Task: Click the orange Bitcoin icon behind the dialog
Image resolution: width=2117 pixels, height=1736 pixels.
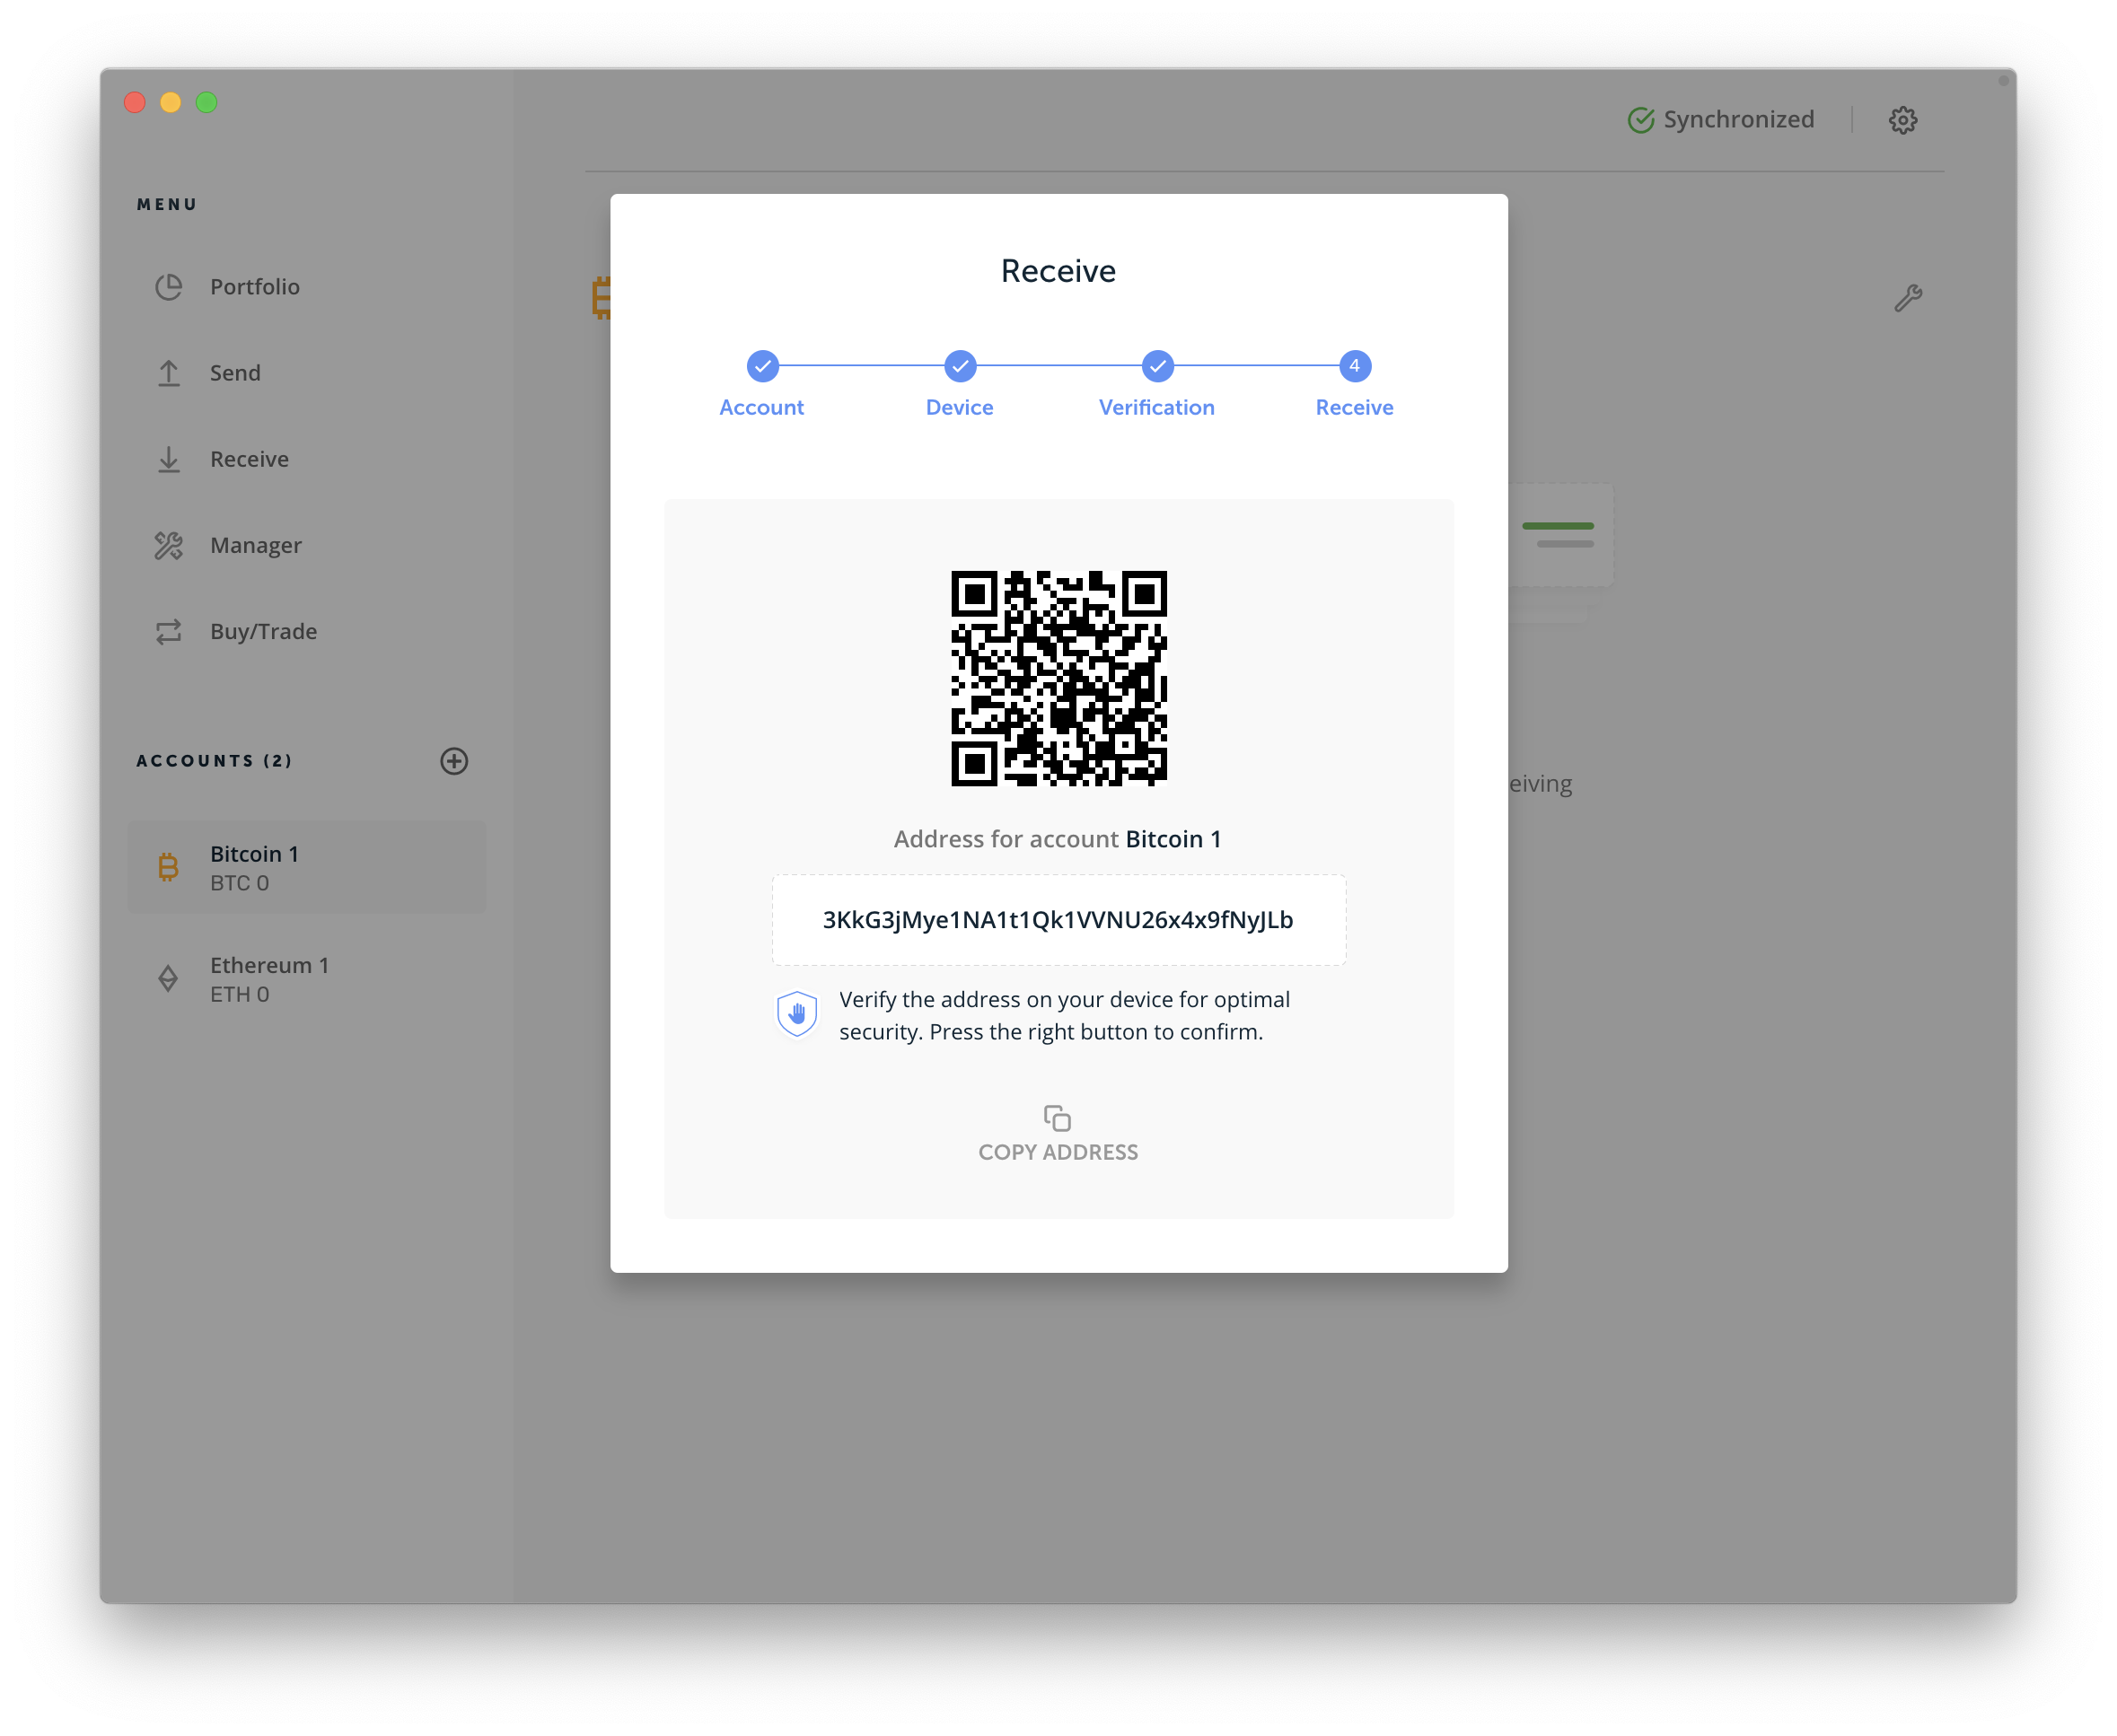Action: pos(601,298)
